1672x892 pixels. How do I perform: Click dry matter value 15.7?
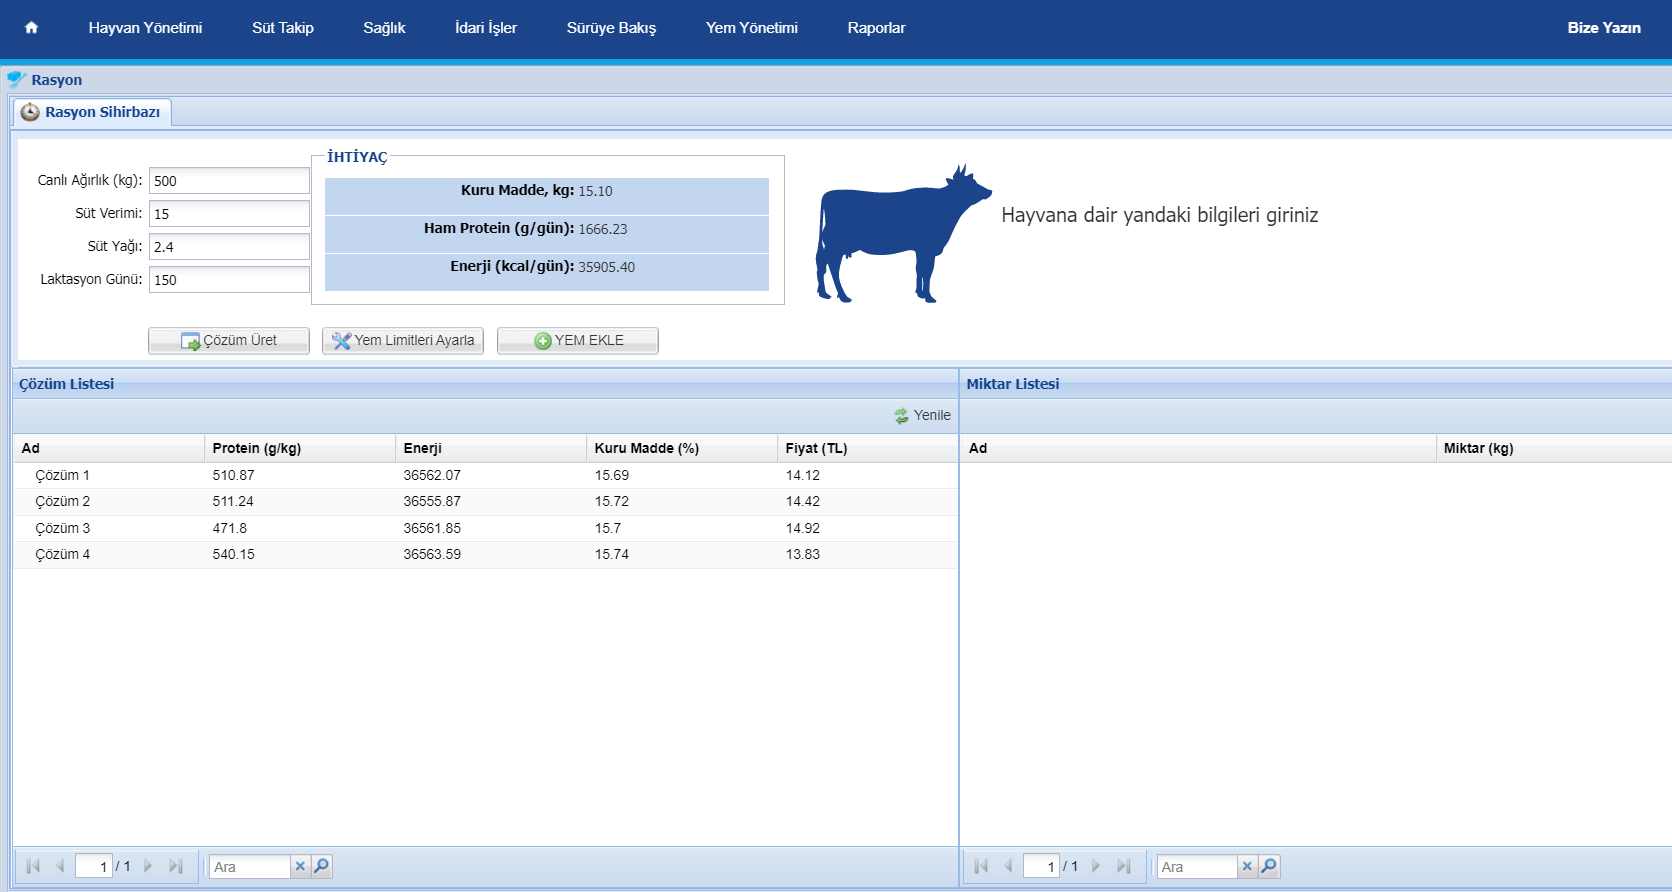pos(608,528)
